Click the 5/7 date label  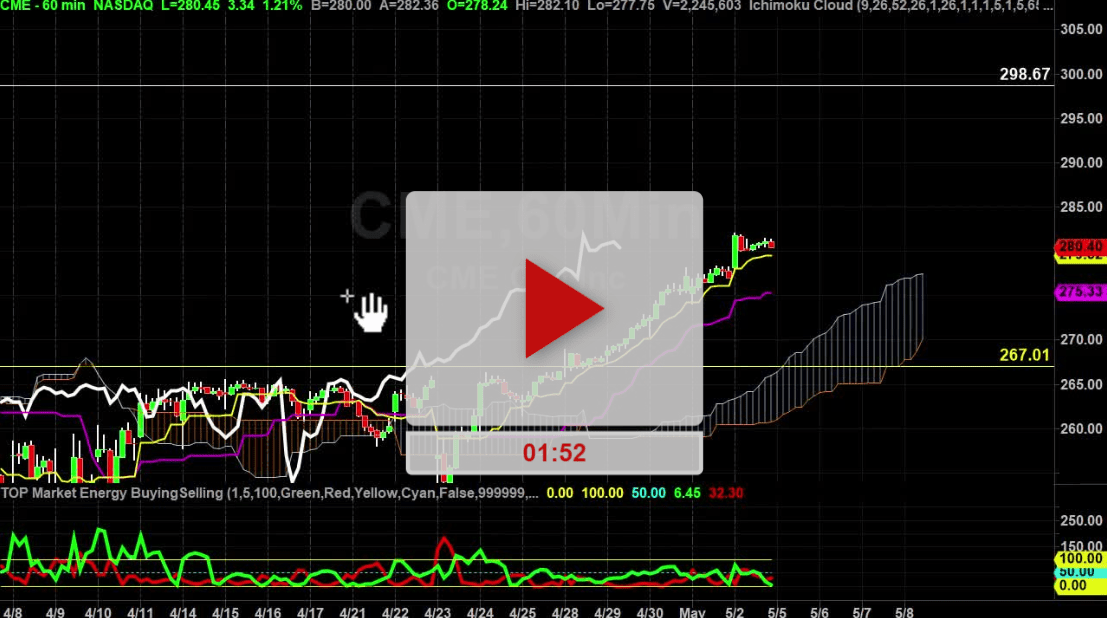tap(862, 612)
